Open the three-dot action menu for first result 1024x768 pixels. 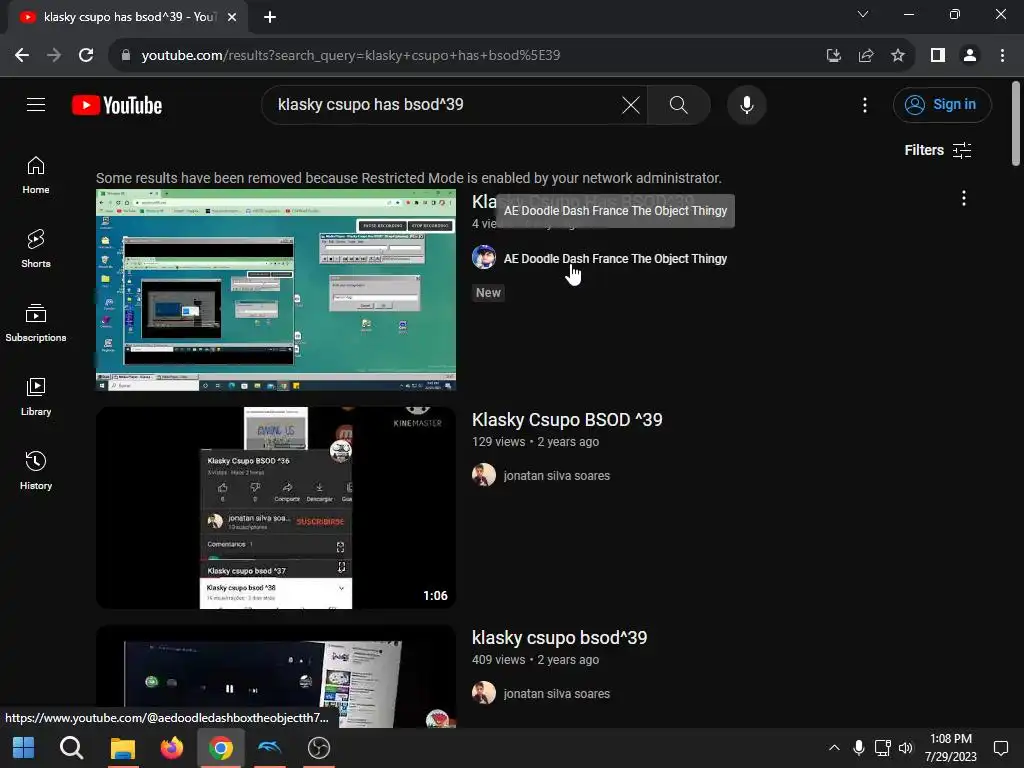point(964,199)
